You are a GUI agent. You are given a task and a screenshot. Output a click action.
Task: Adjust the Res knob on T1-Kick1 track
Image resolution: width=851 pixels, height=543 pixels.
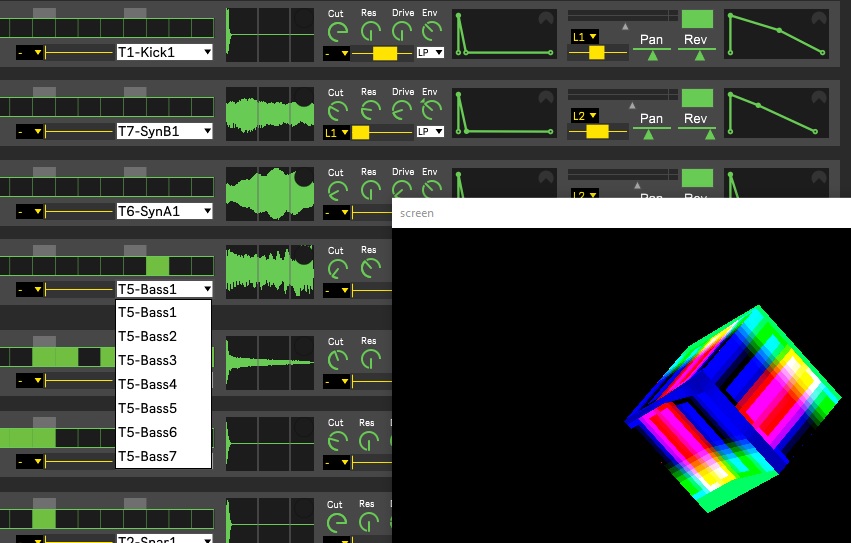370,31
